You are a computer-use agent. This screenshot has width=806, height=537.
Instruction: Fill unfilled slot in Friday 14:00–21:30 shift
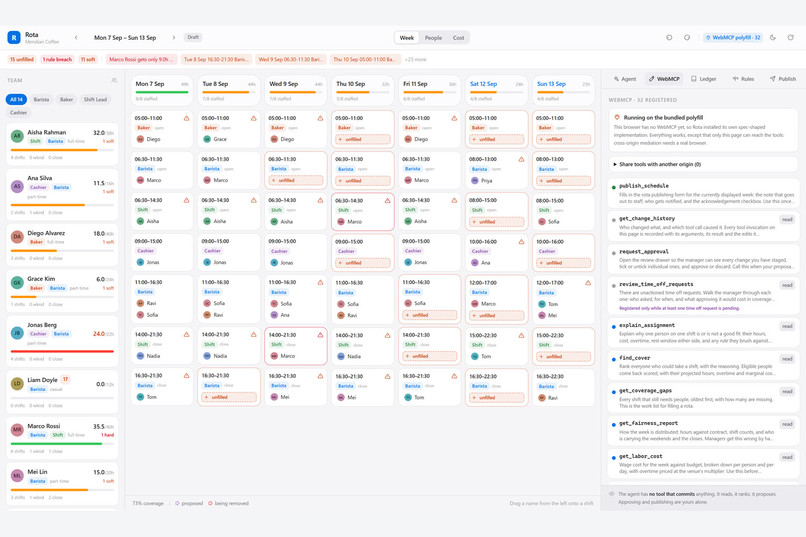(430, 356)
